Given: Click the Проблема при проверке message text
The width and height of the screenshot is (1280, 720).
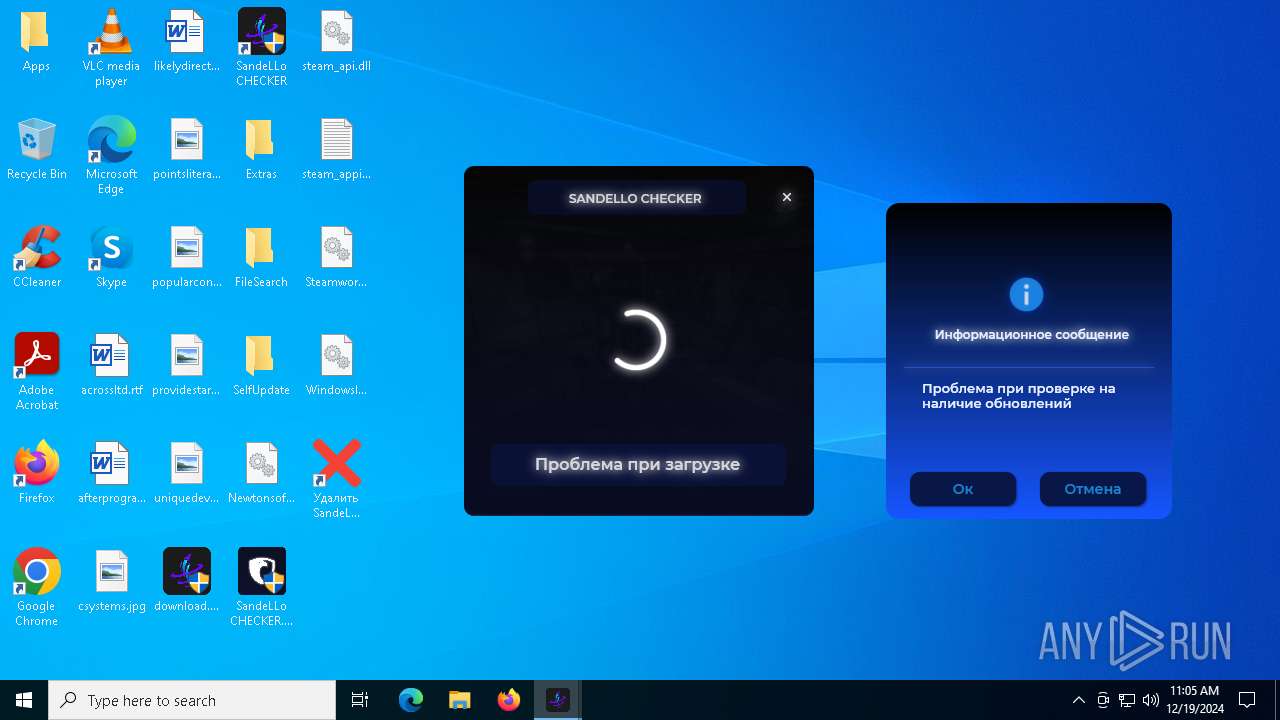Looking at the screenshot, I should click(1018, 396).
